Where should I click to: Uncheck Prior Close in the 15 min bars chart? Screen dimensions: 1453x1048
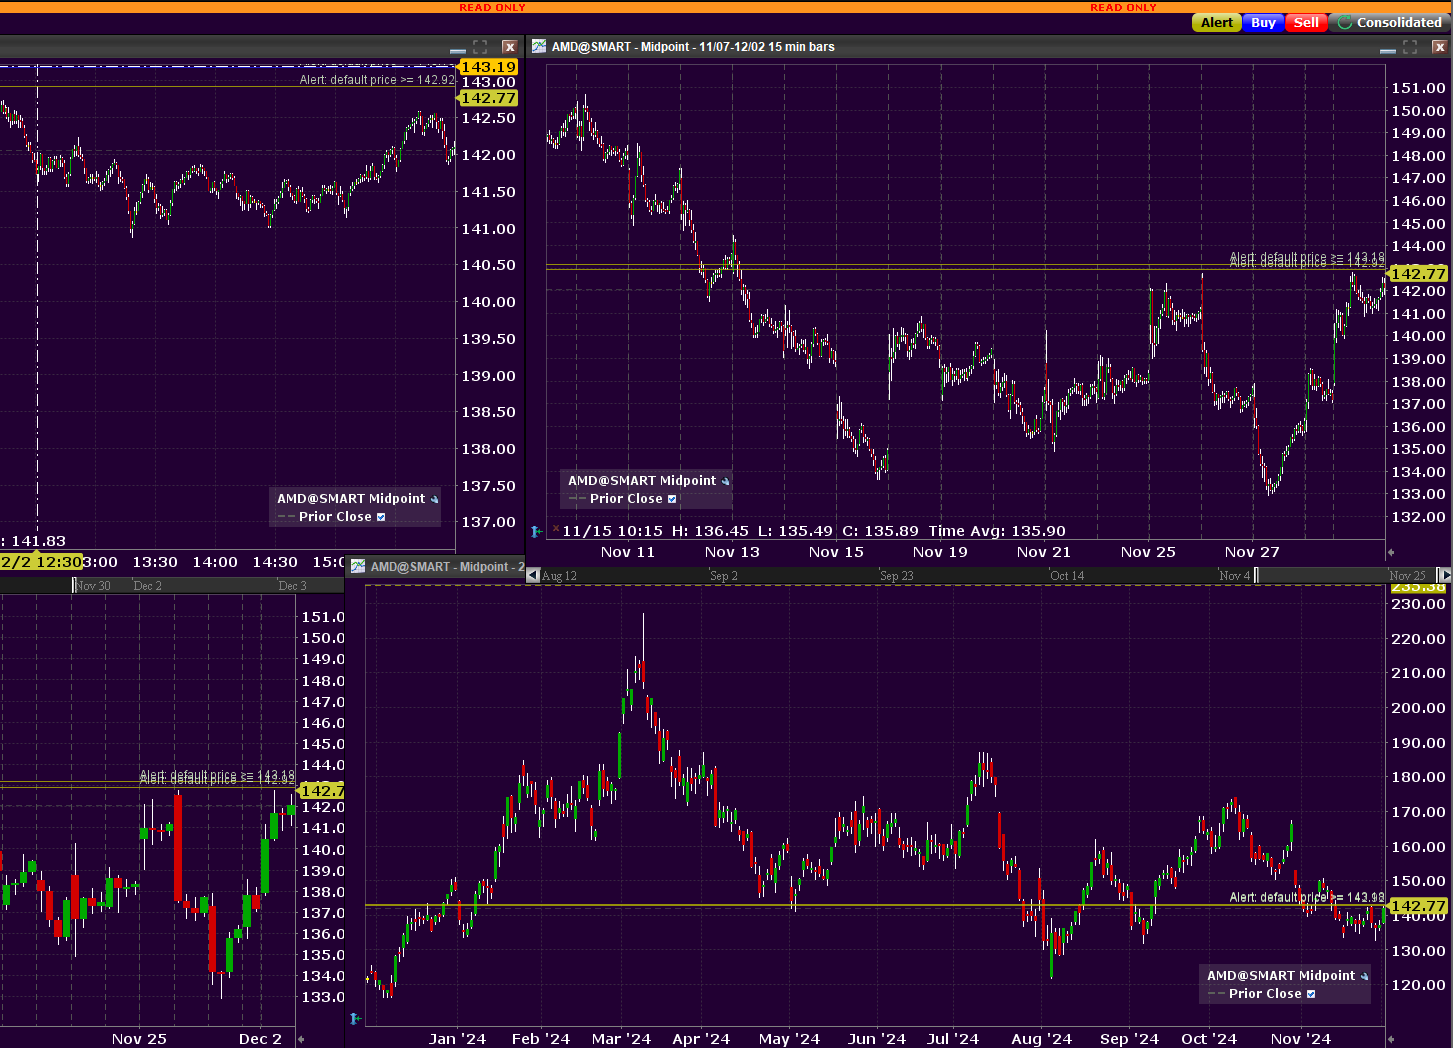(x=672, y=499)
